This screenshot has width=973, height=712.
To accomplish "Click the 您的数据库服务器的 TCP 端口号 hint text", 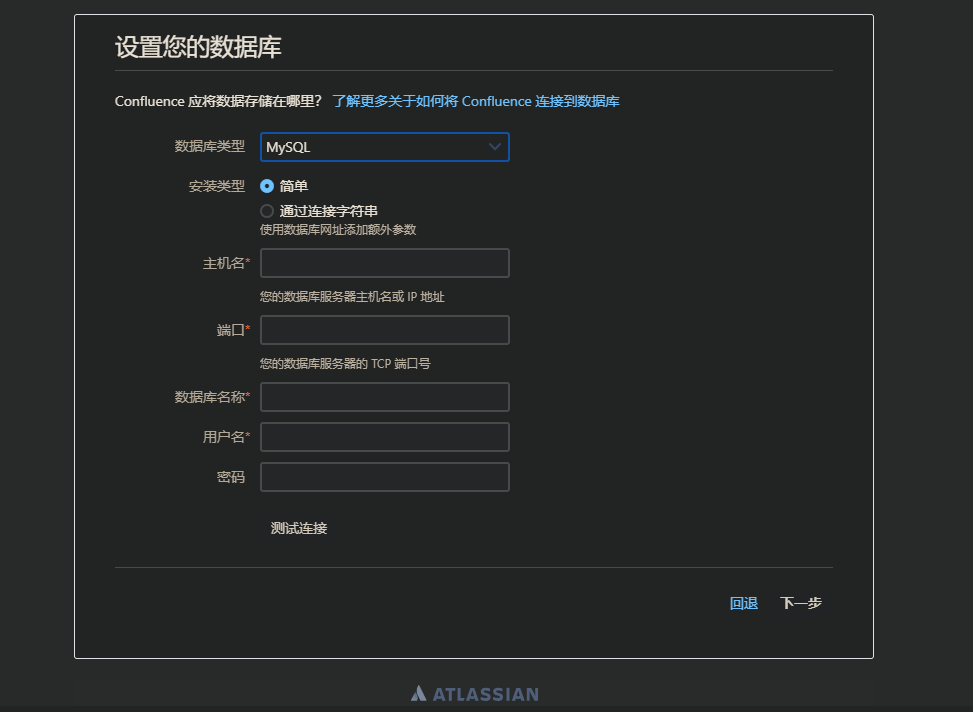I will pos(345,364).
